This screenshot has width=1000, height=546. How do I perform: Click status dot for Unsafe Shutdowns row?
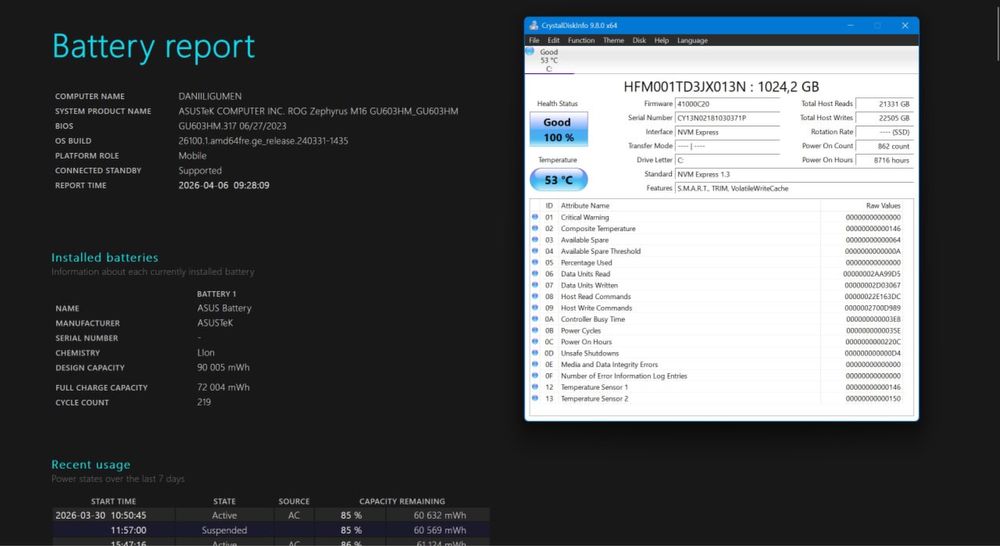pyautogui.click(x=535, y=353)
